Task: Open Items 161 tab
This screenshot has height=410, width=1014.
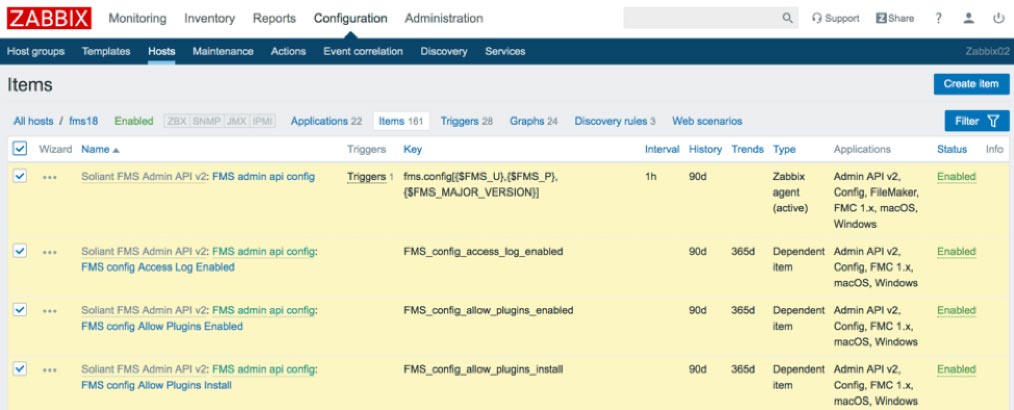Action: (401, 121)
